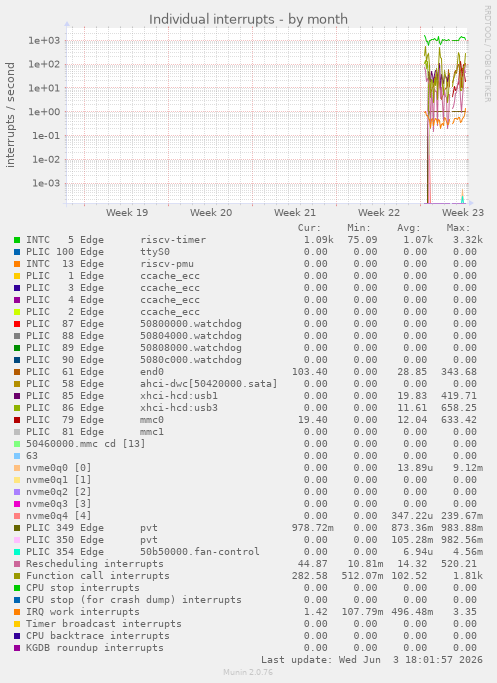Click the graph title Individual interrupts - by month

point(248,19)
